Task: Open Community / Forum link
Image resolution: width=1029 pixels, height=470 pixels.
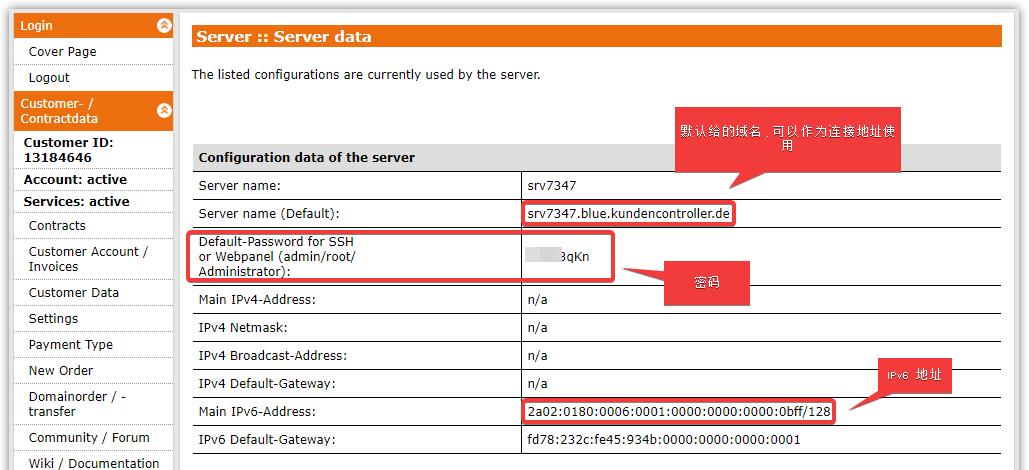Action: click(x=89, y=438)
